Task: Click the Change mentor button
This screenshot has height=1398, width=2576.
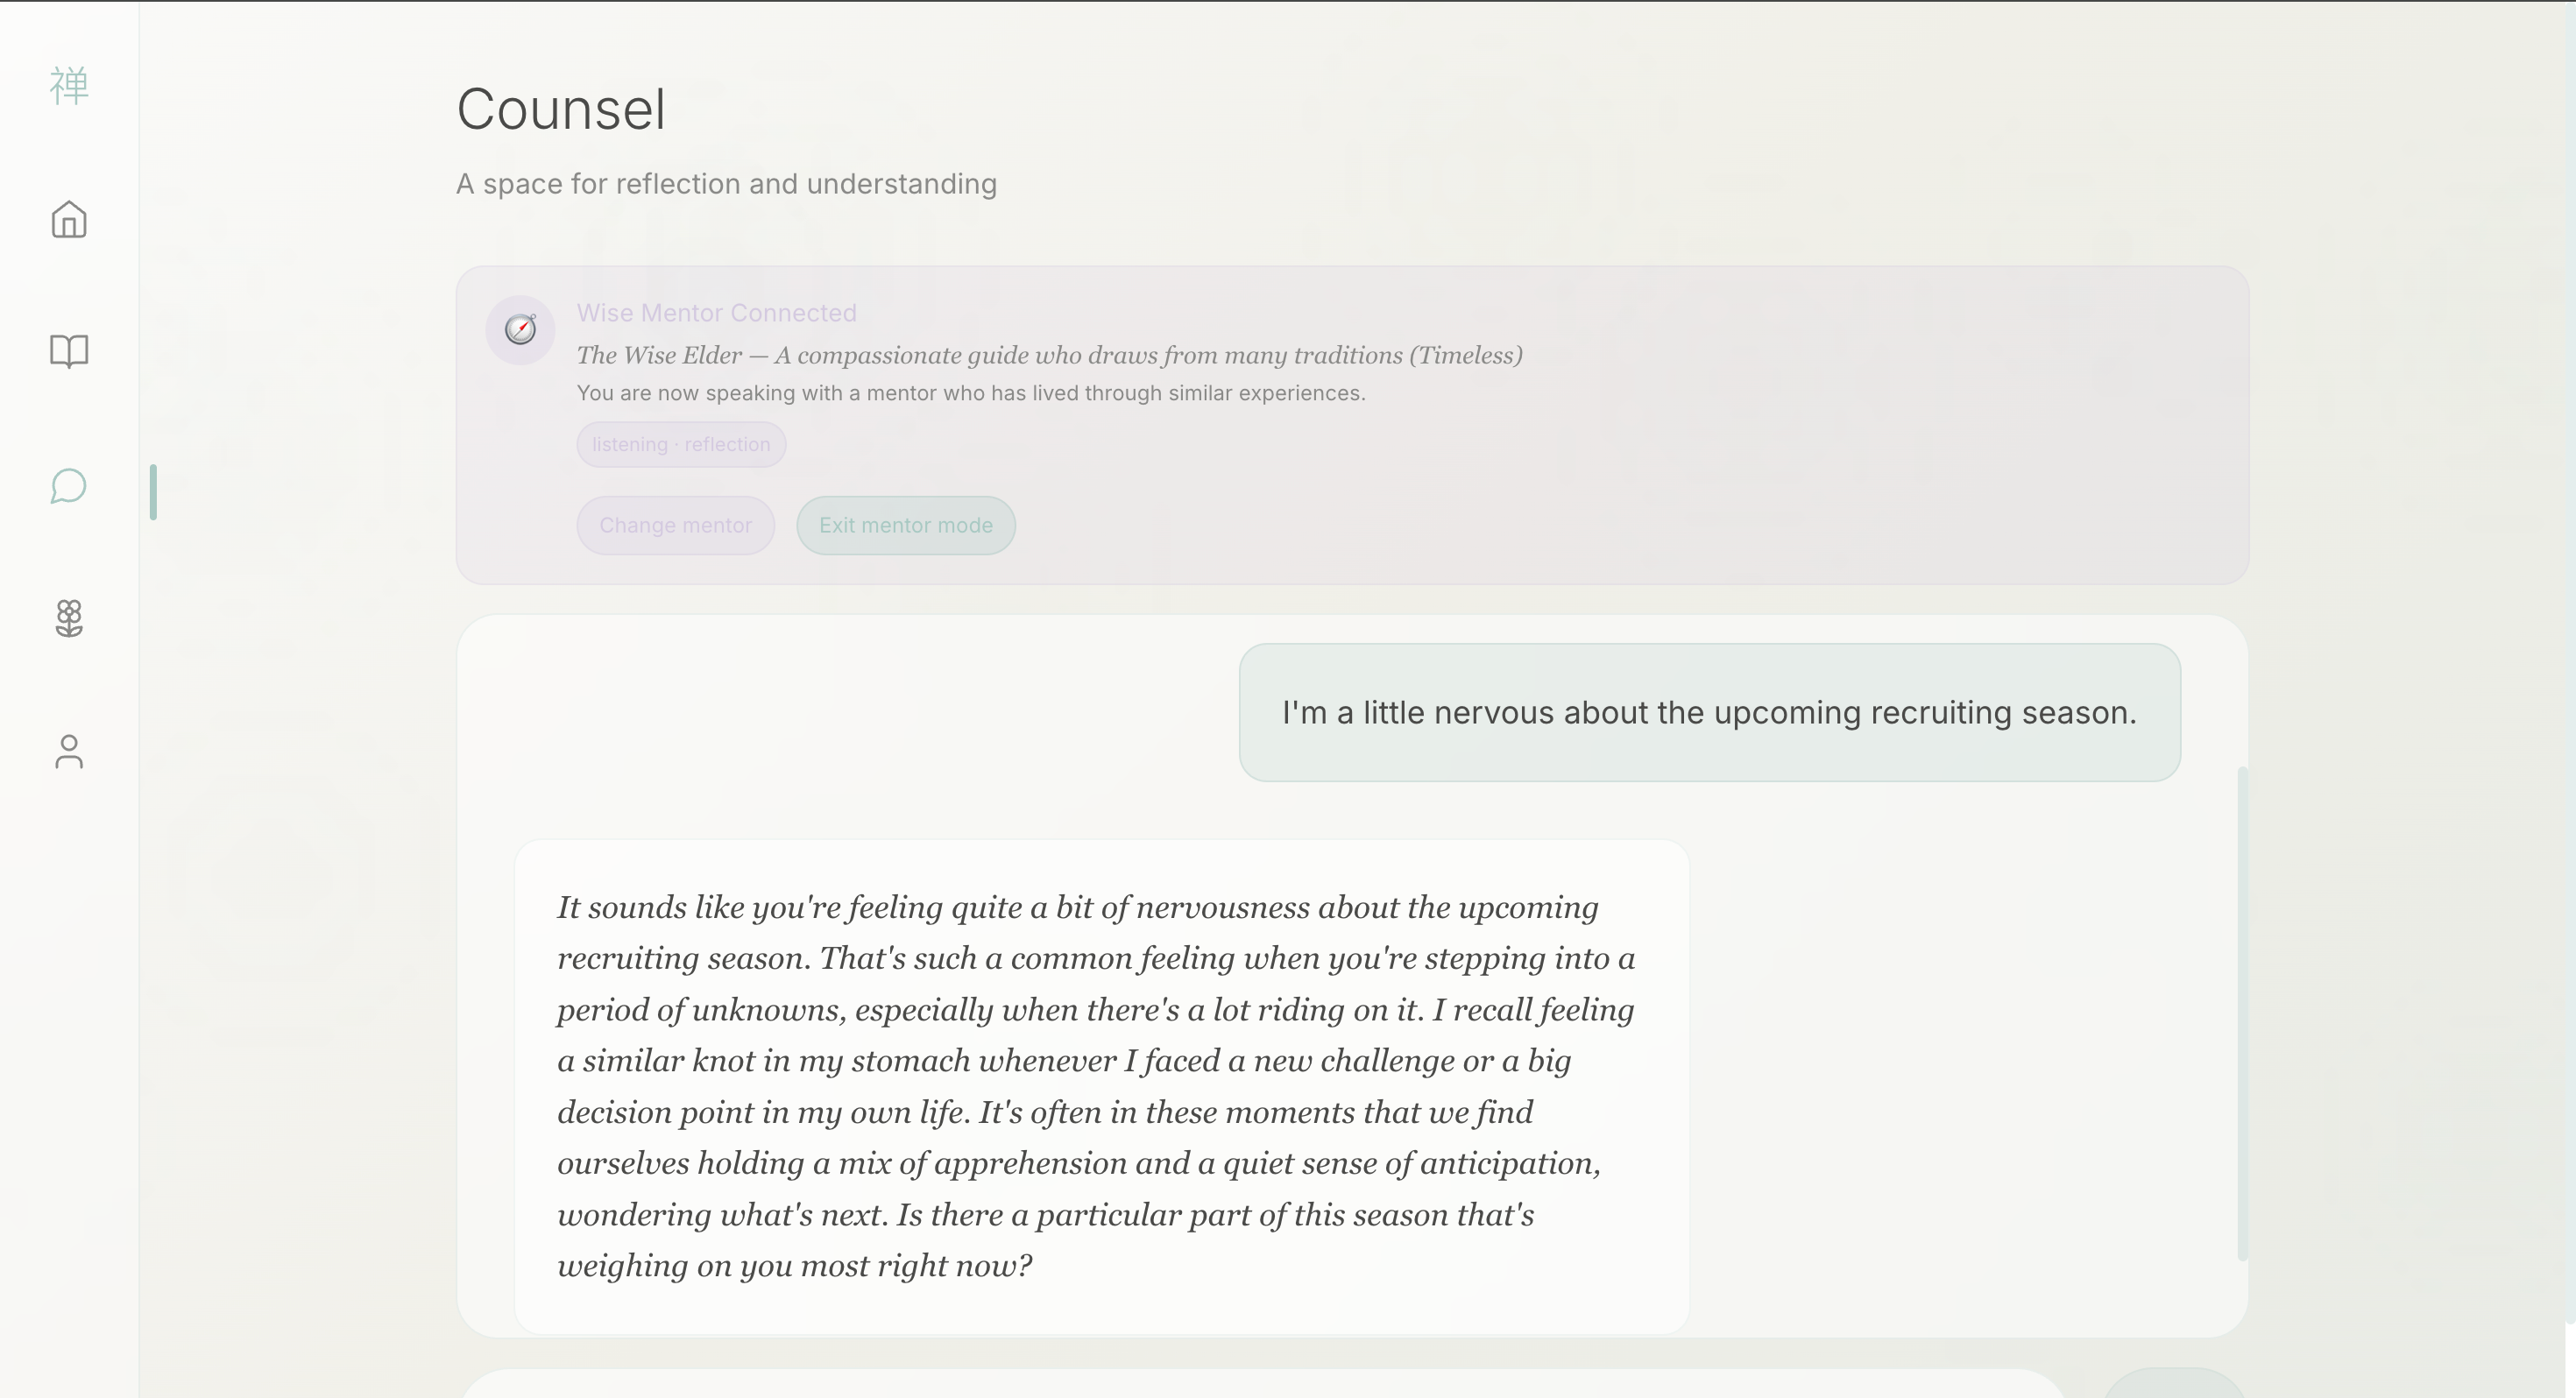Action: [675, 525]
